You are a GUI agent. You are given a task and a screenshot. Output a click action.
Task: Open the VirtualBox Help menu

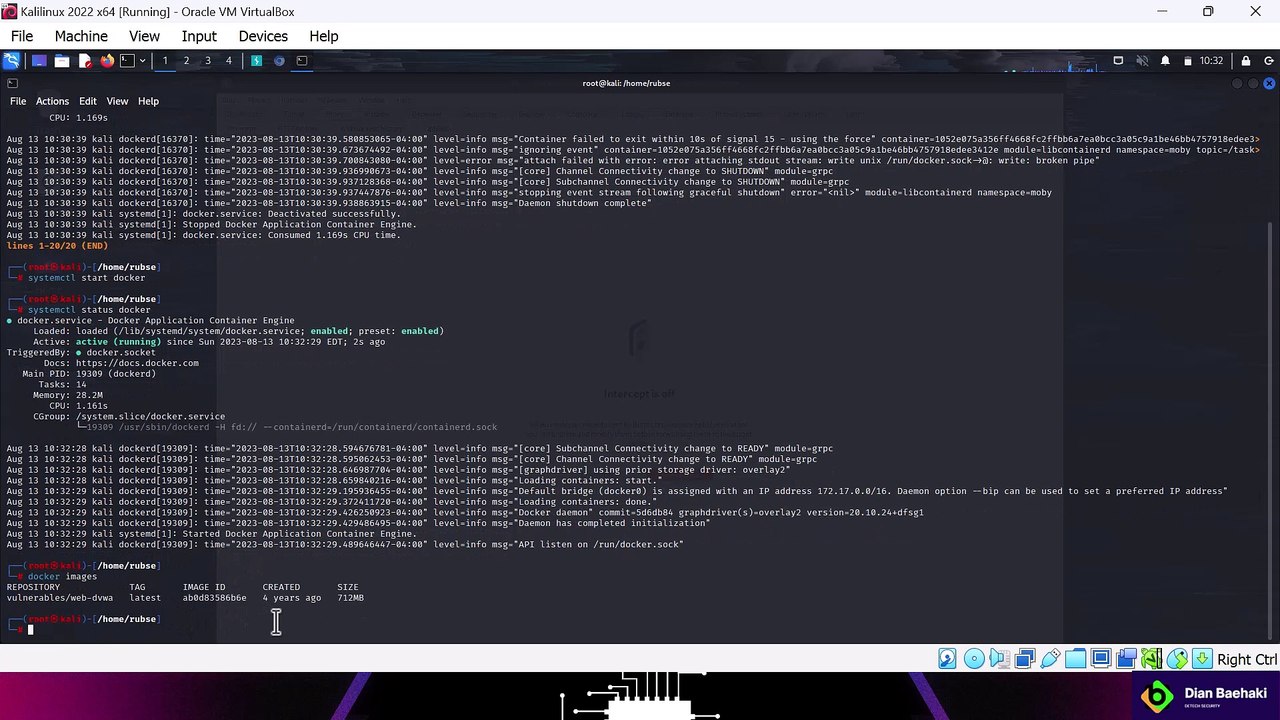(323, 36)
